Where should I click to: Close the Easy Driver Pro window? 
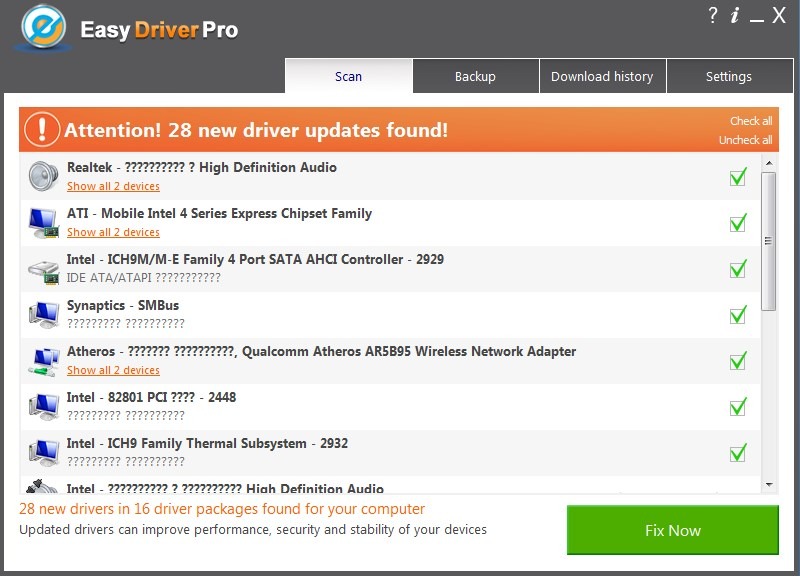(x=779, y=15)
